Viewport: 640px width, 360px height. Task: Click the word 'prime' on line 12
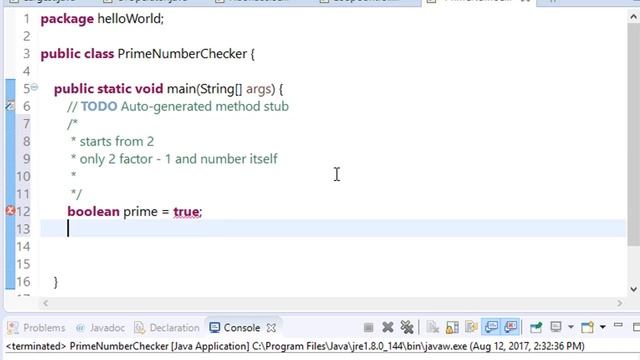(x=140, y=211)
